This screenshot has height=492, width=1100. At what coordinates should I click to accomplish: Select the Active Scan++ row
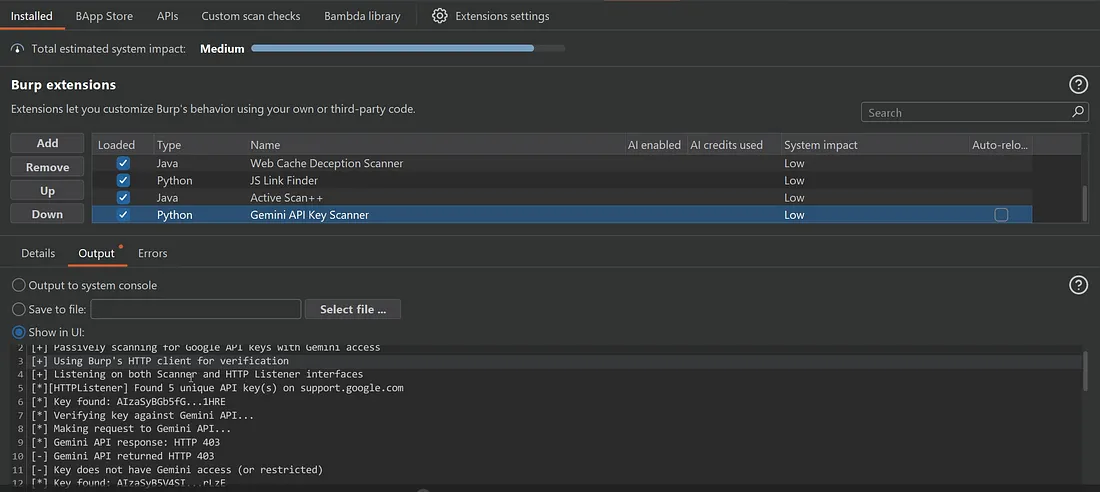click(x=562, y=197)
